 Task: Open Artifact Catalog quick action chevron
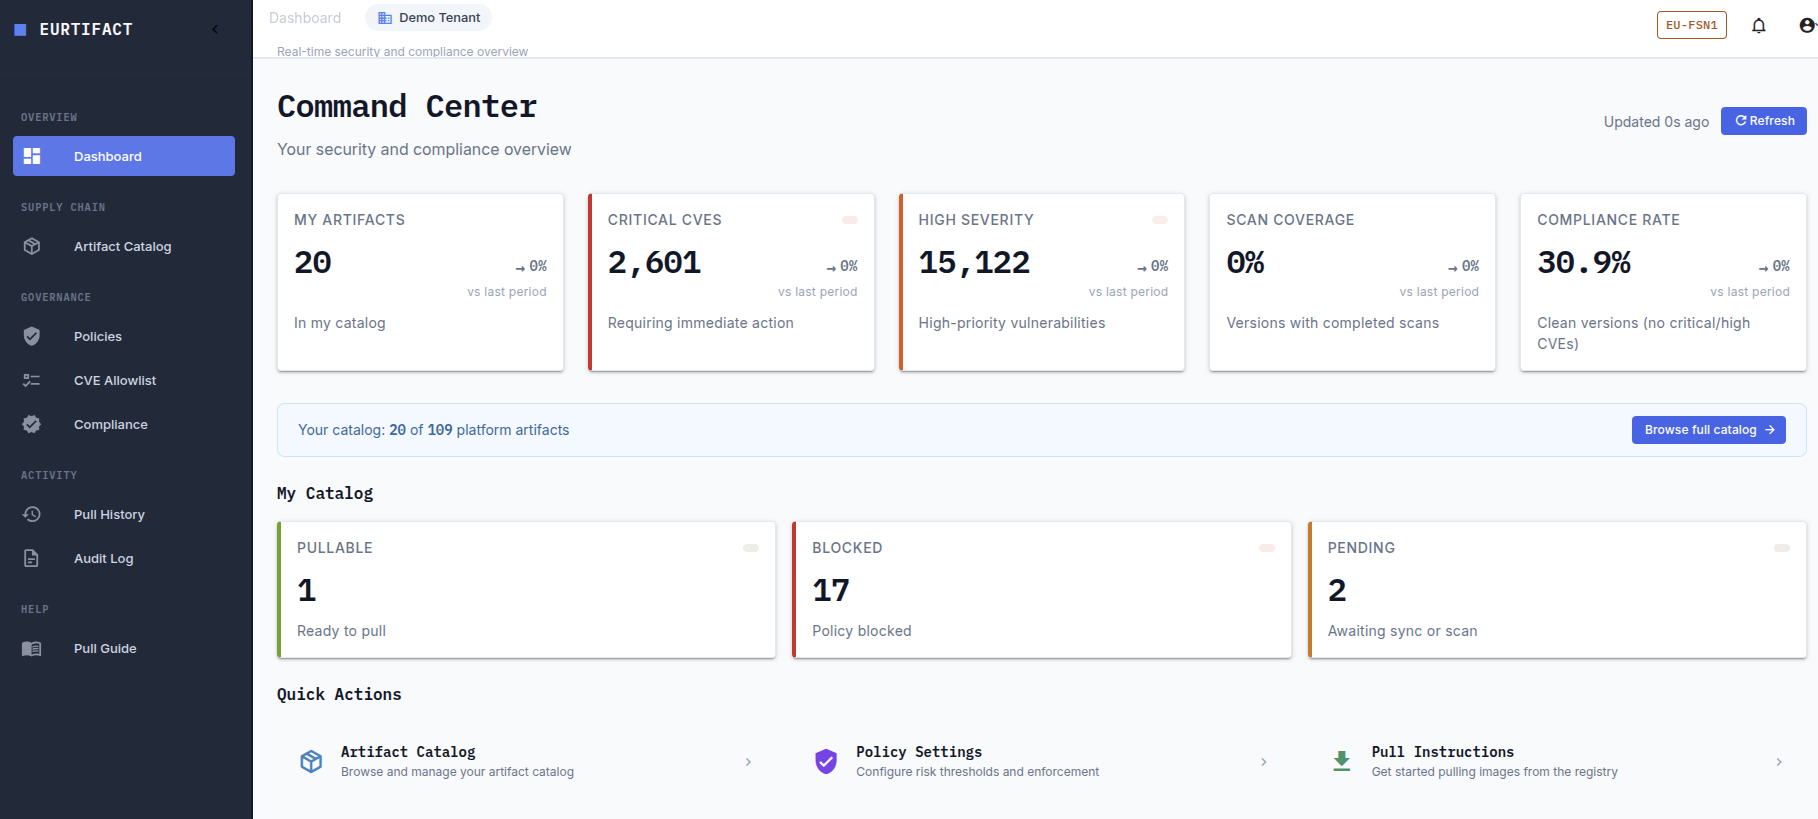pyautogui.click(x=748, y=762)
